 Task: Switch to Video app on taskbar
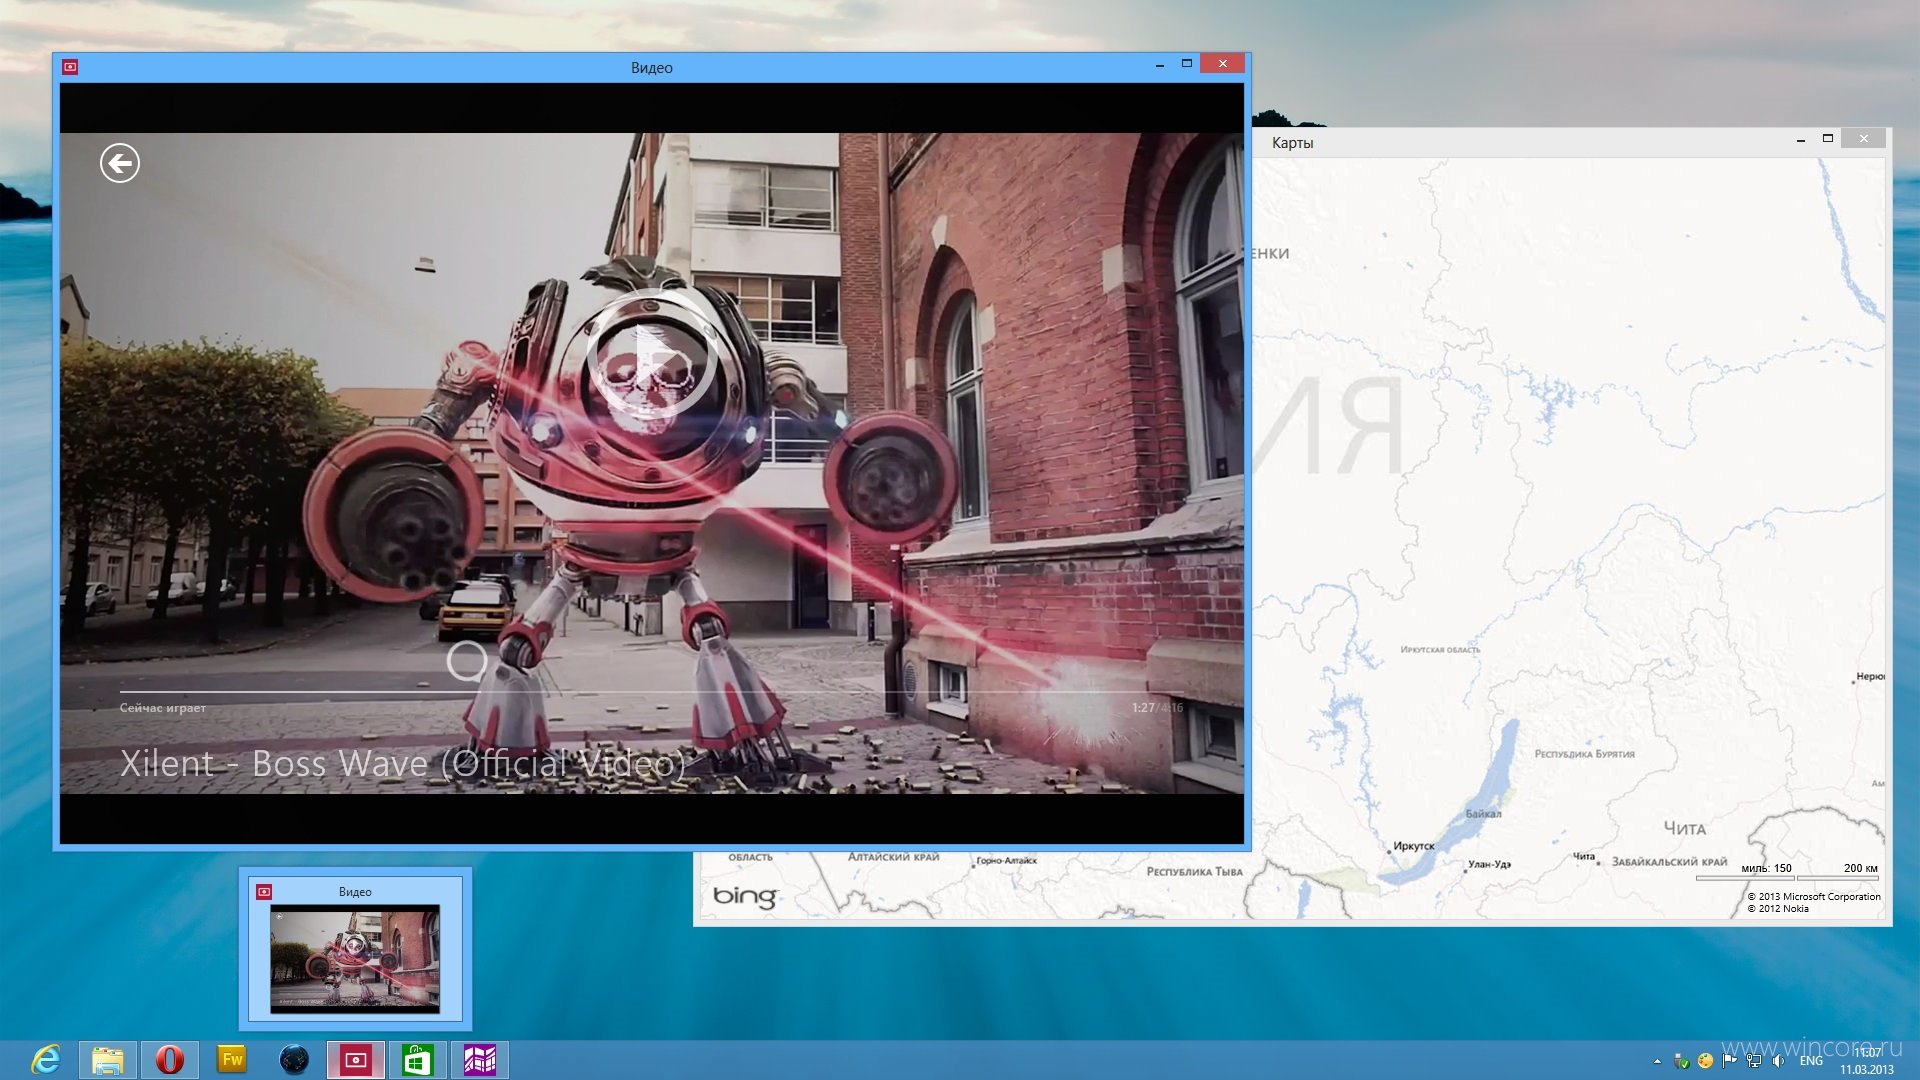[356, 1060]
